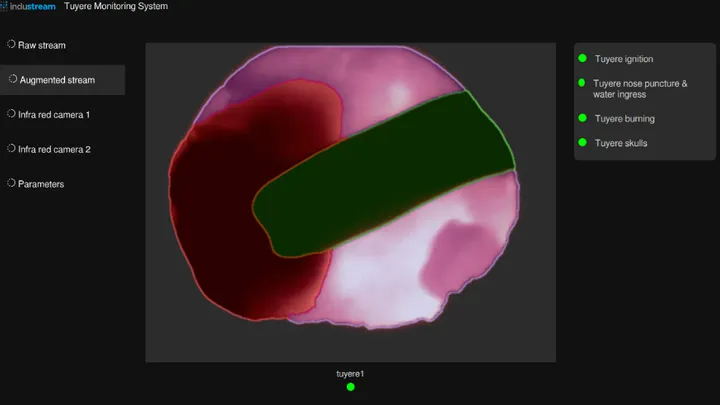Click the green Tuyere ignition status indicator
Screen dimensions: 720x405
pos(582,59)
